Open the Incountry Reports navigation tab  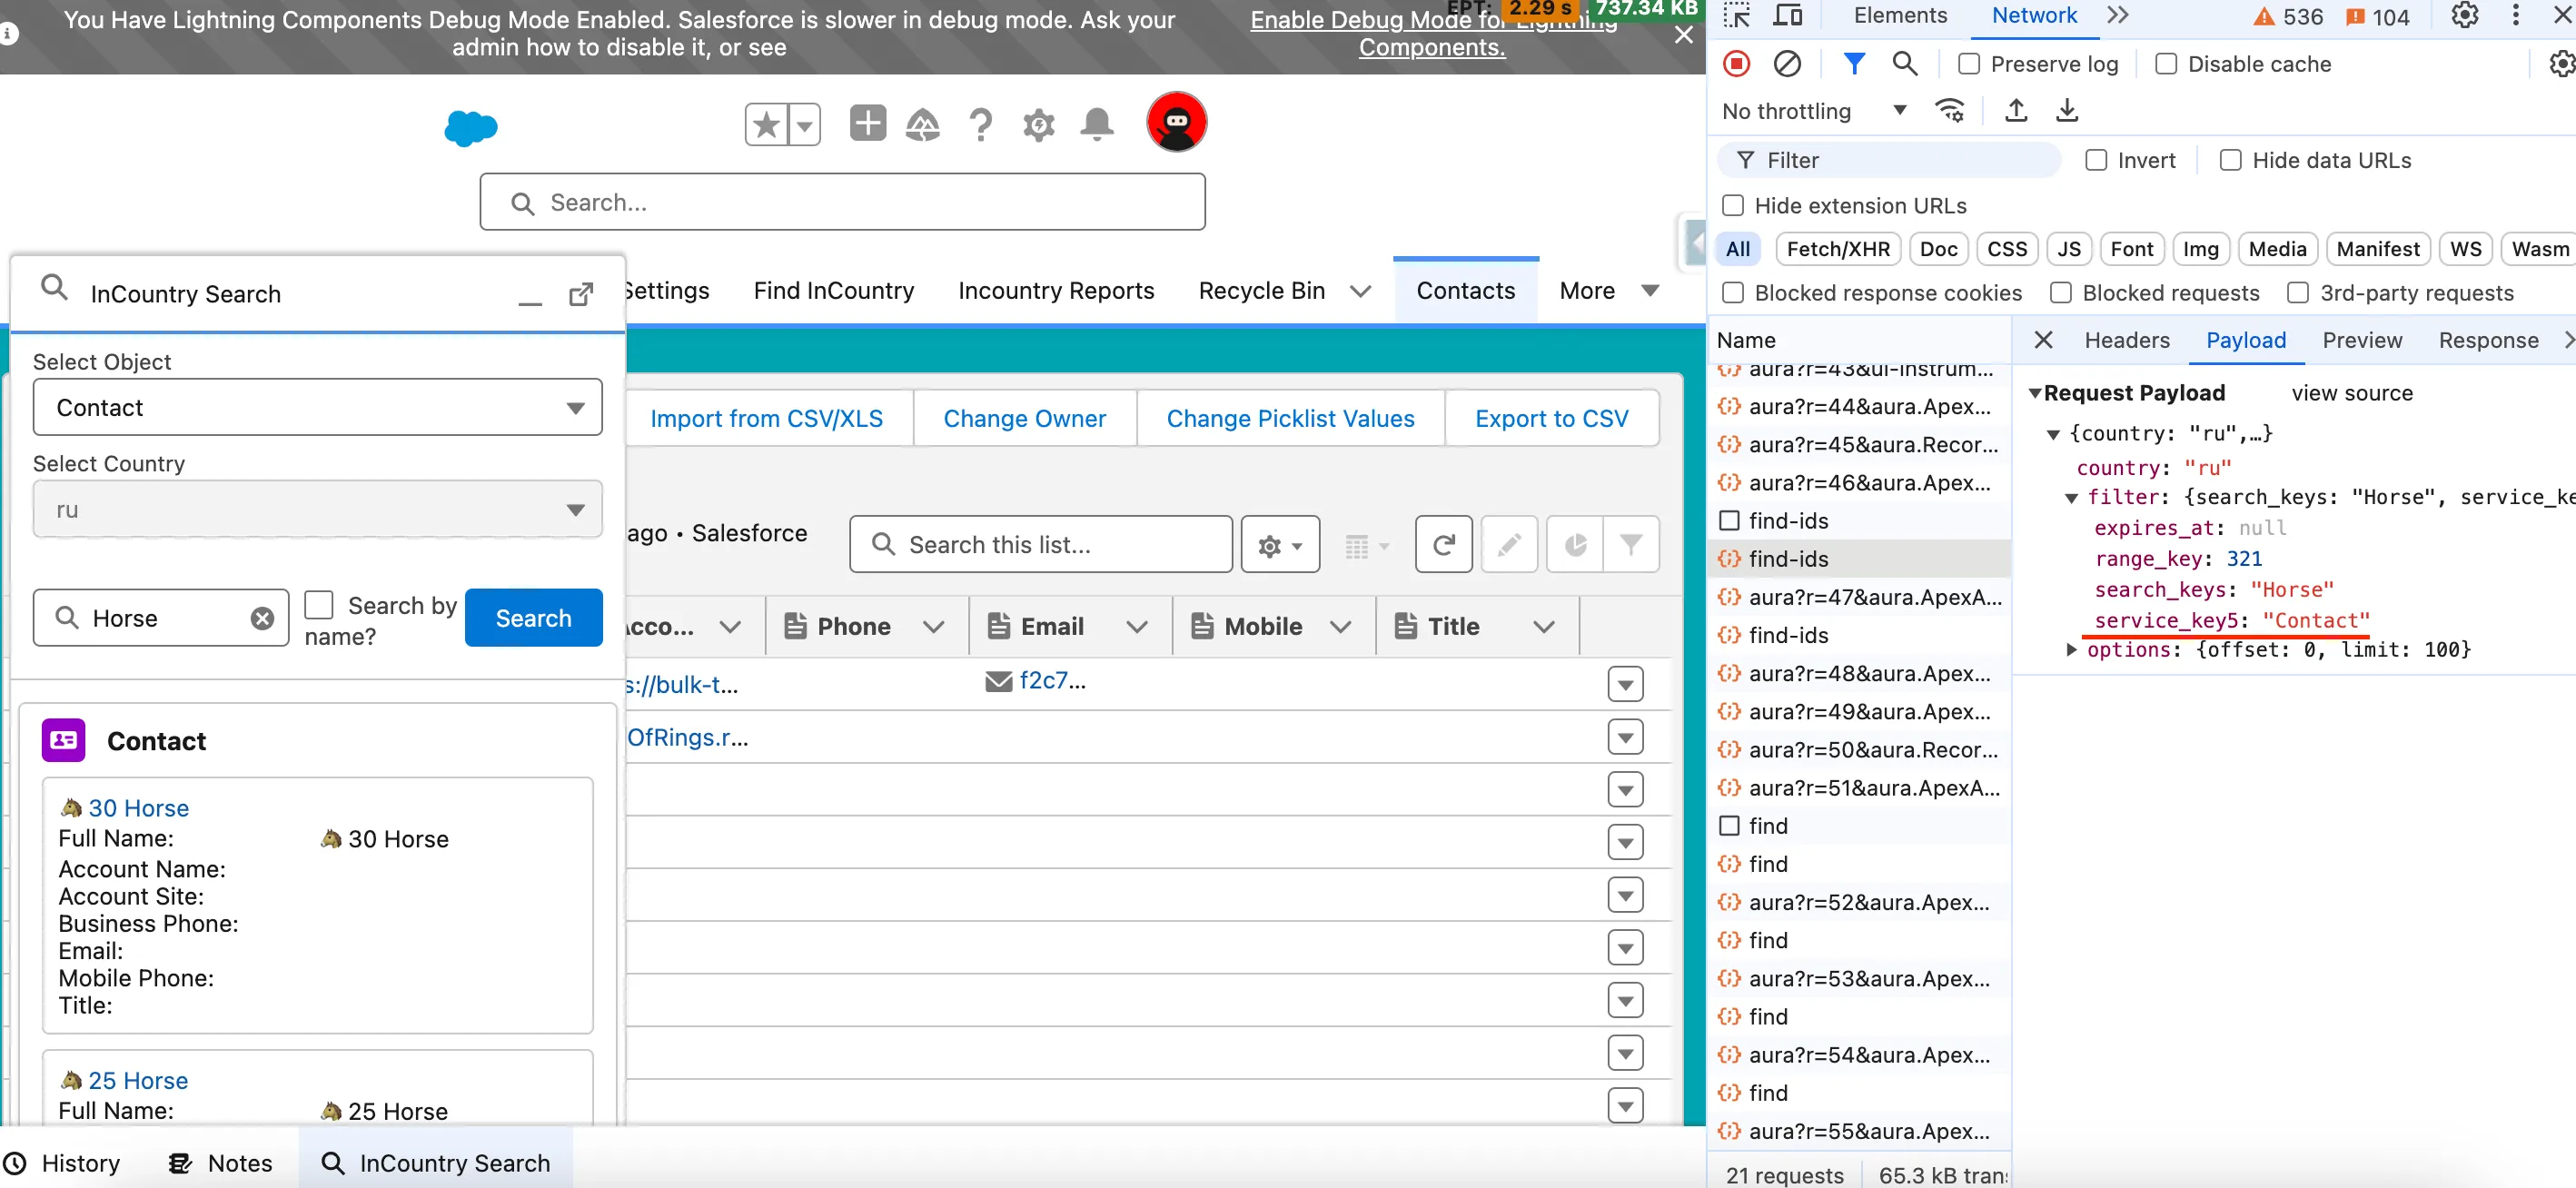click(1056, 291)
